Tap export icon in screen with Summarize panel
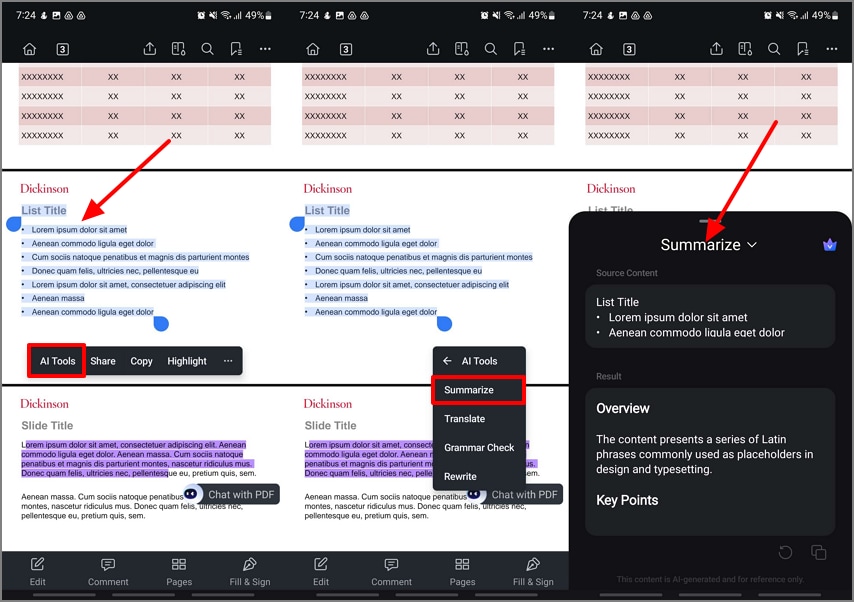 (x=717, y=49)
